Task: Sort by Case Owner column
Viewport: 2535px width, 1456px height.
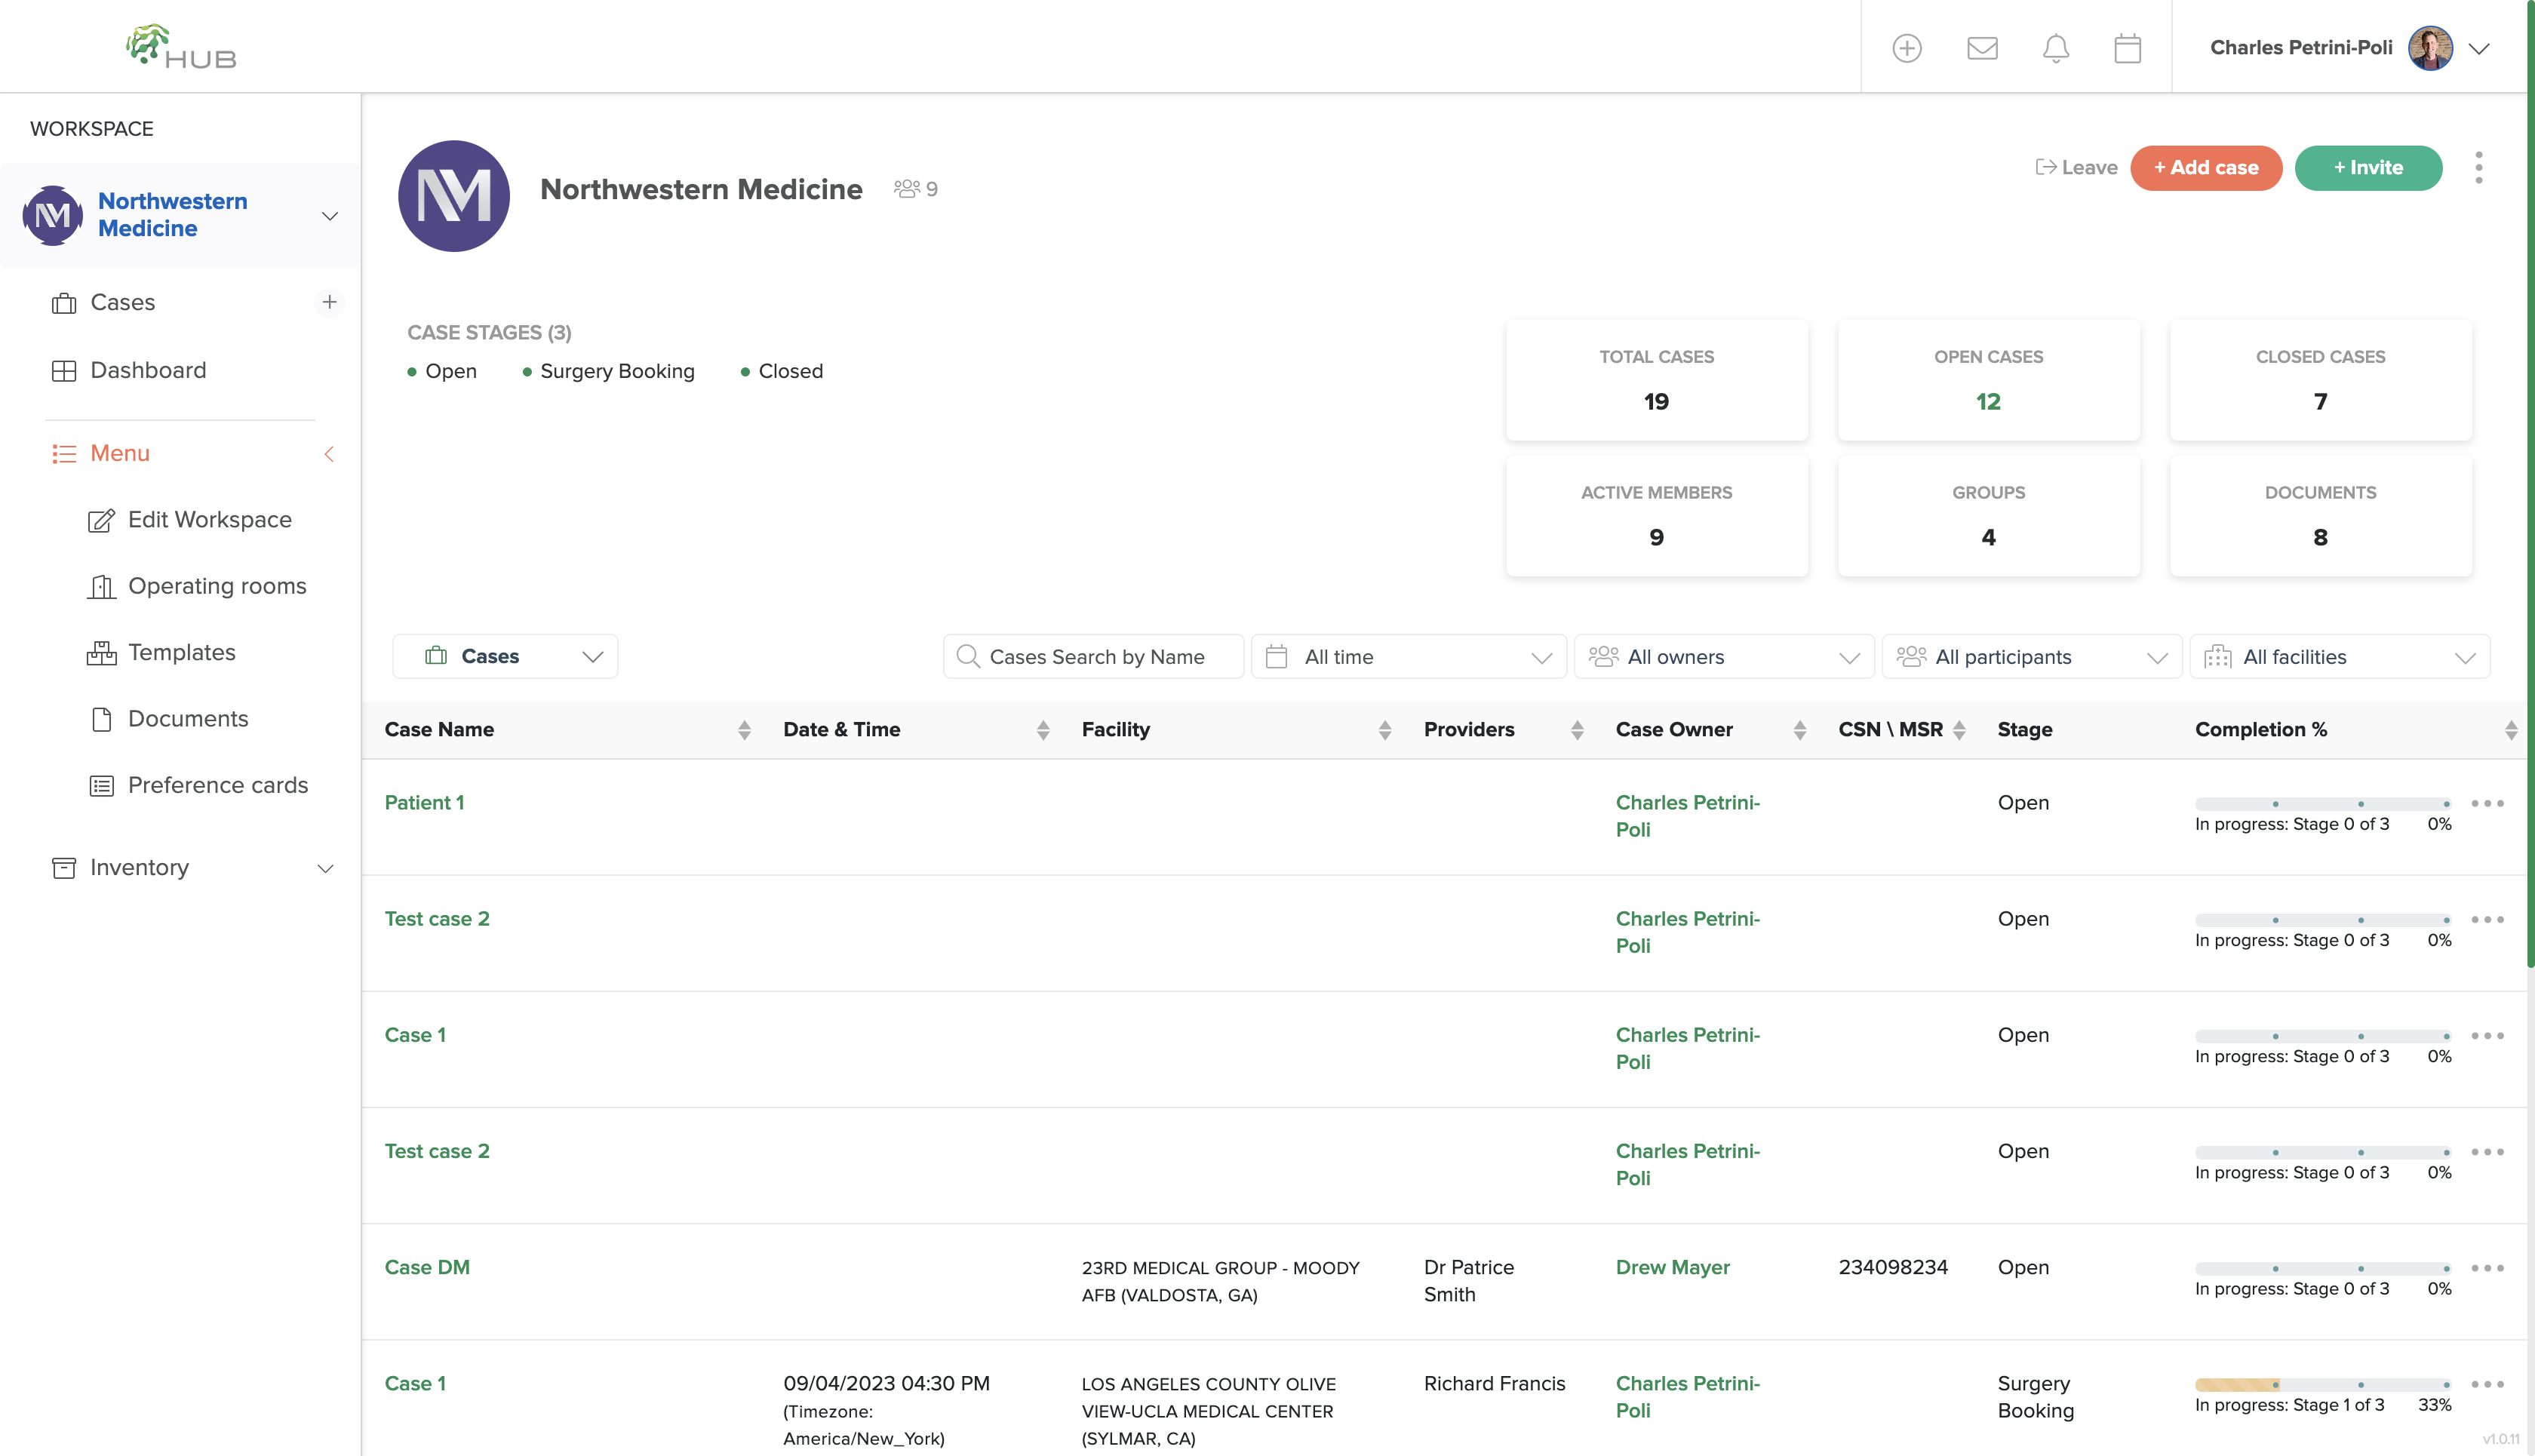Action: (x=1800, y=730)
